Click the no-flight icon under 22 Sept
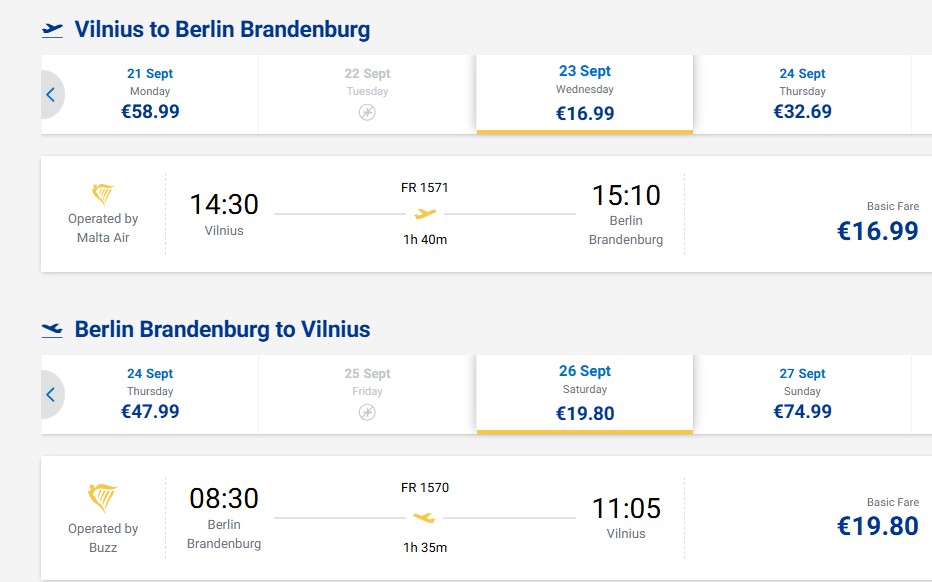The image size is (932, 582). tap(367, 112)
